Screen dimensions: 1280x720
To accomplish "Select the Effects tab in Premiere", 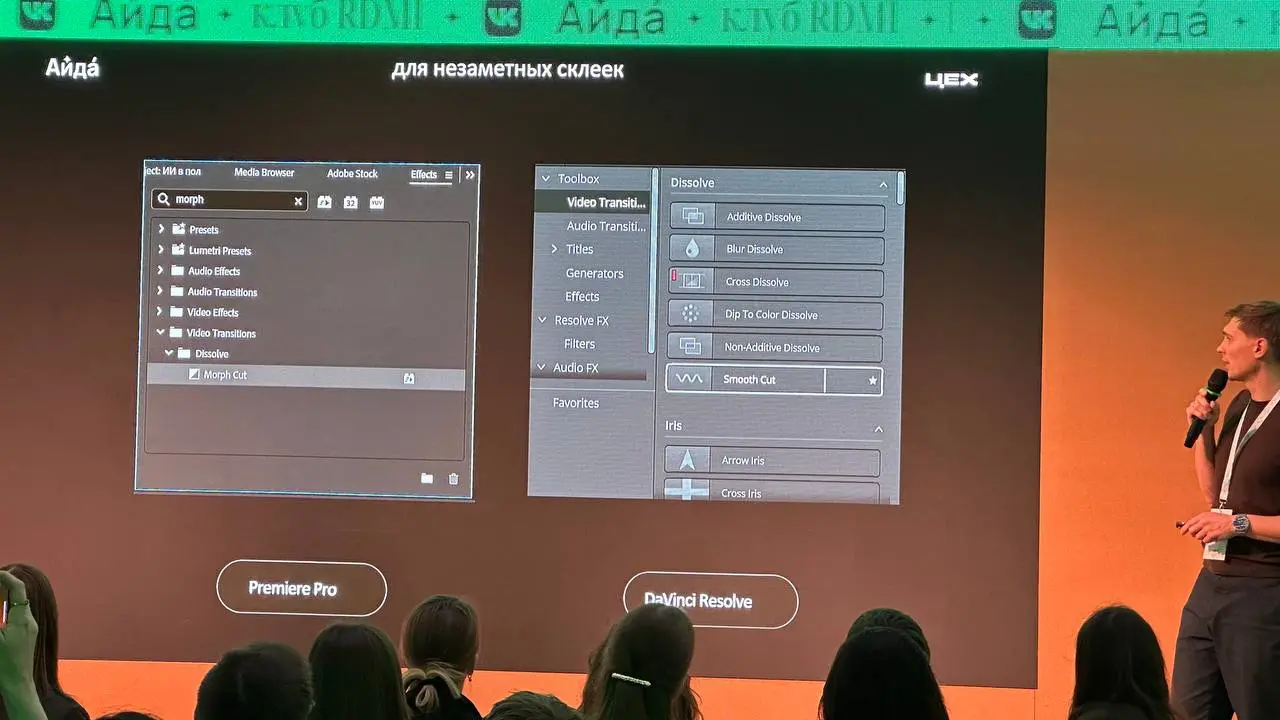I will pyautogui.click(x=424, y=174).
